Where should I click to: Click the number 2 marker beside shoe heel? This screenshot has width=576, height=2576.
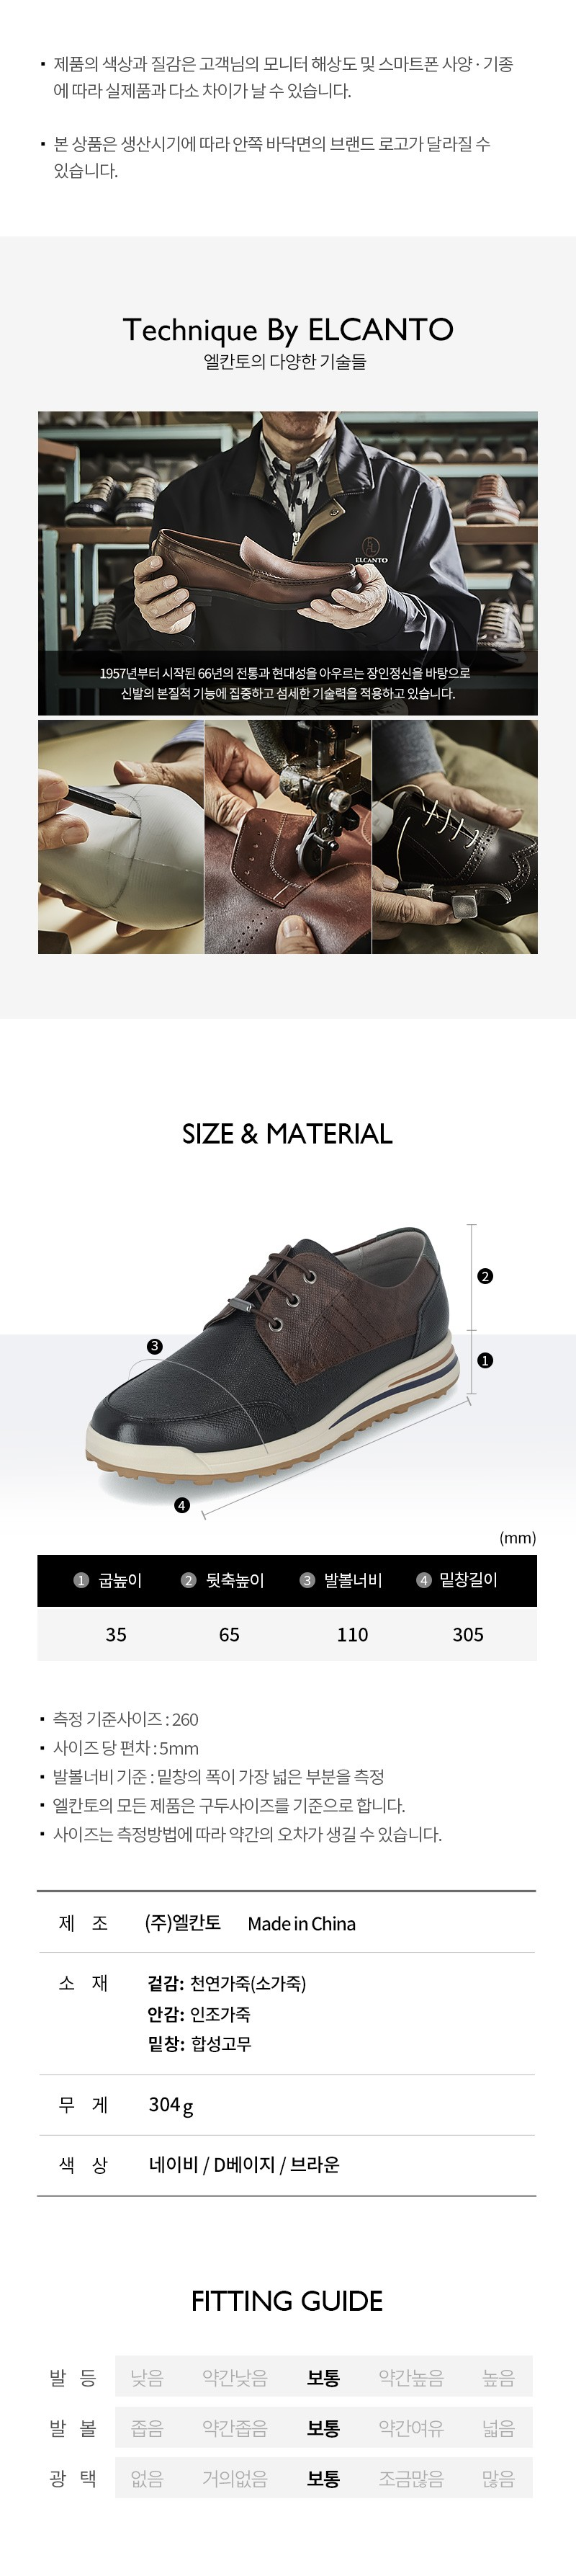[x=485, y=1276]
